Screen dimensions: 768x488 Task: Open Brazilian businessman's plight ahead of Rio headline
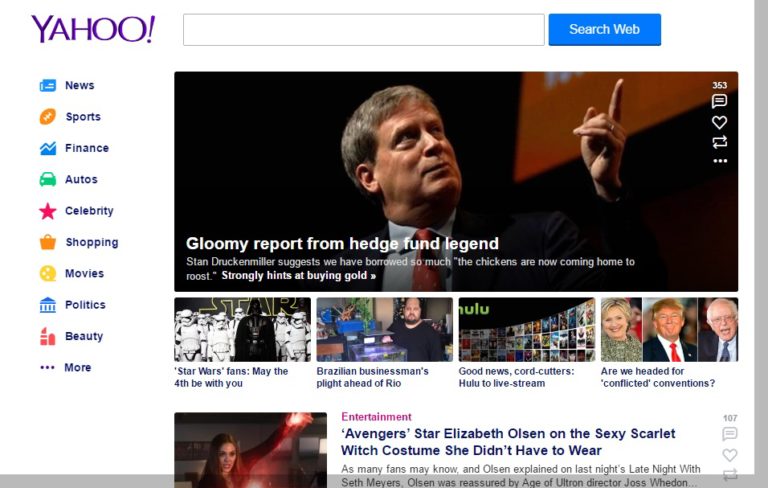(x=372, y=377)
